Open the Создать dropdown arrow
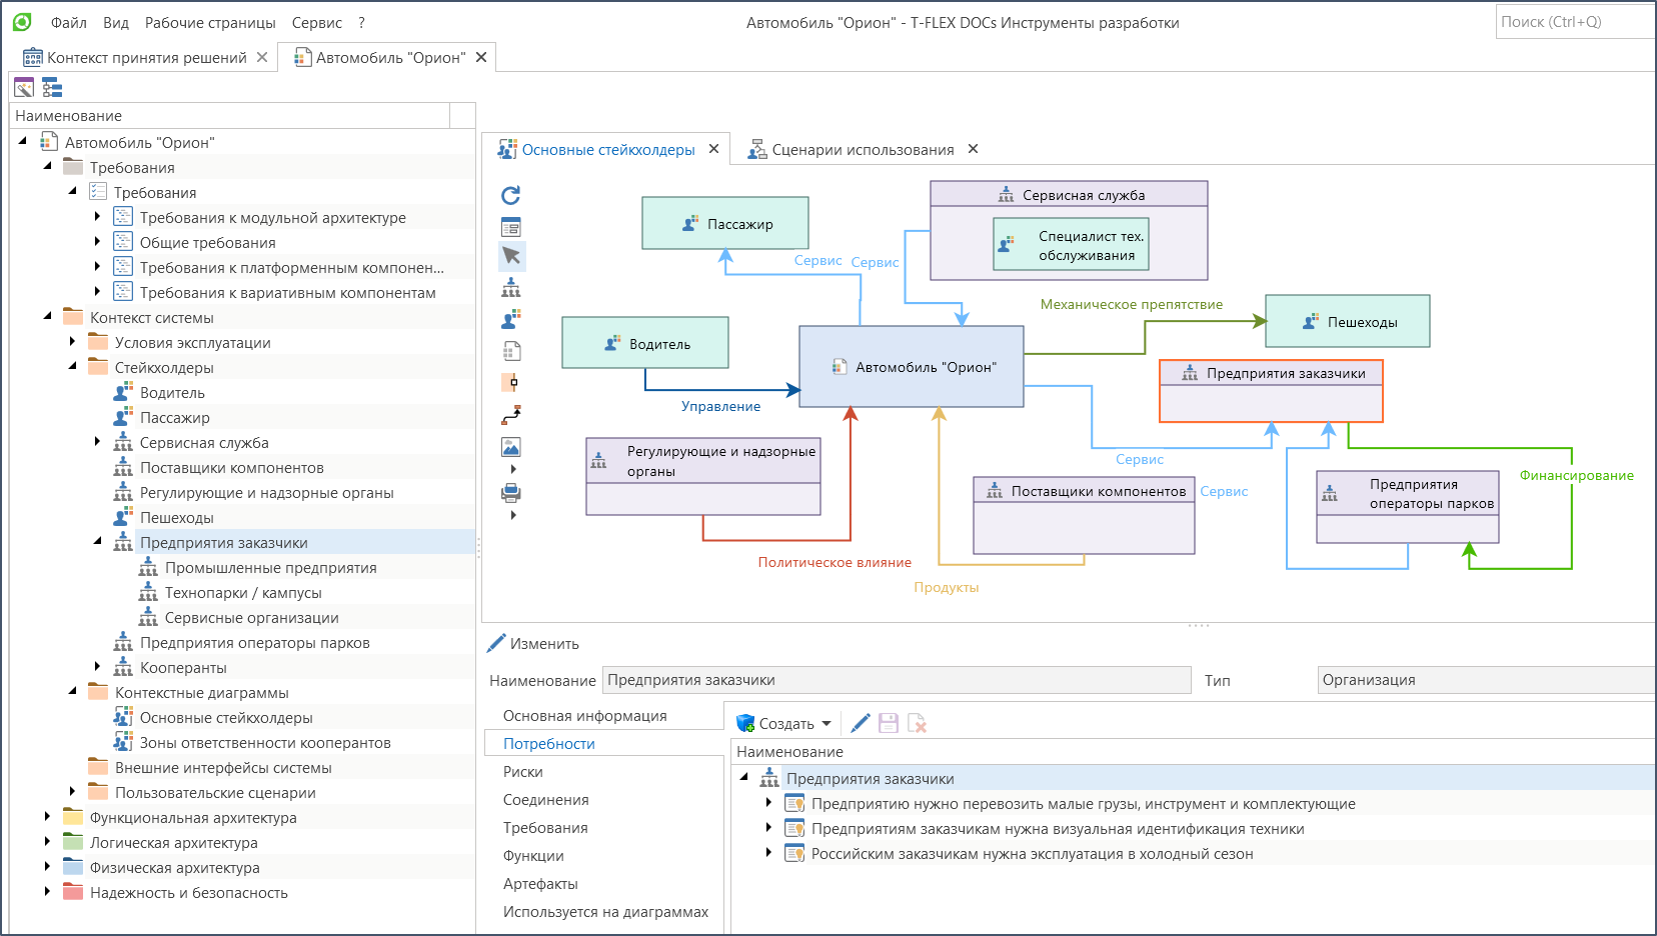1657x936 pixels. pos(826,723)
